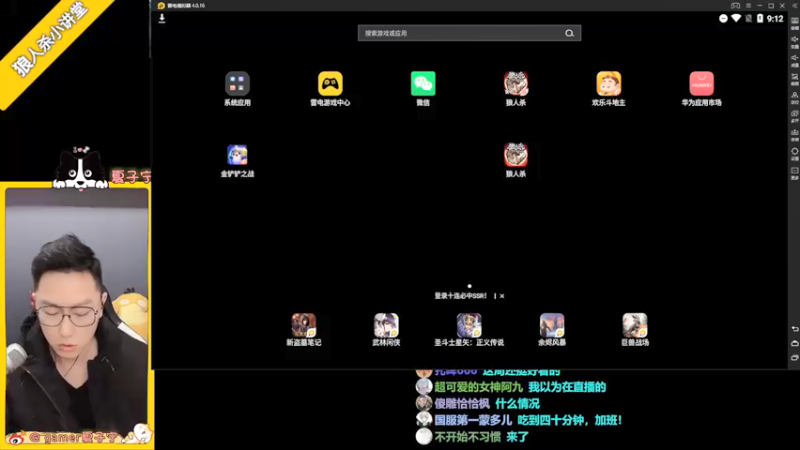This screenshot has height=450, width=800.
Task: Click chat message 什么情况
Action: (x=517, y=404)
